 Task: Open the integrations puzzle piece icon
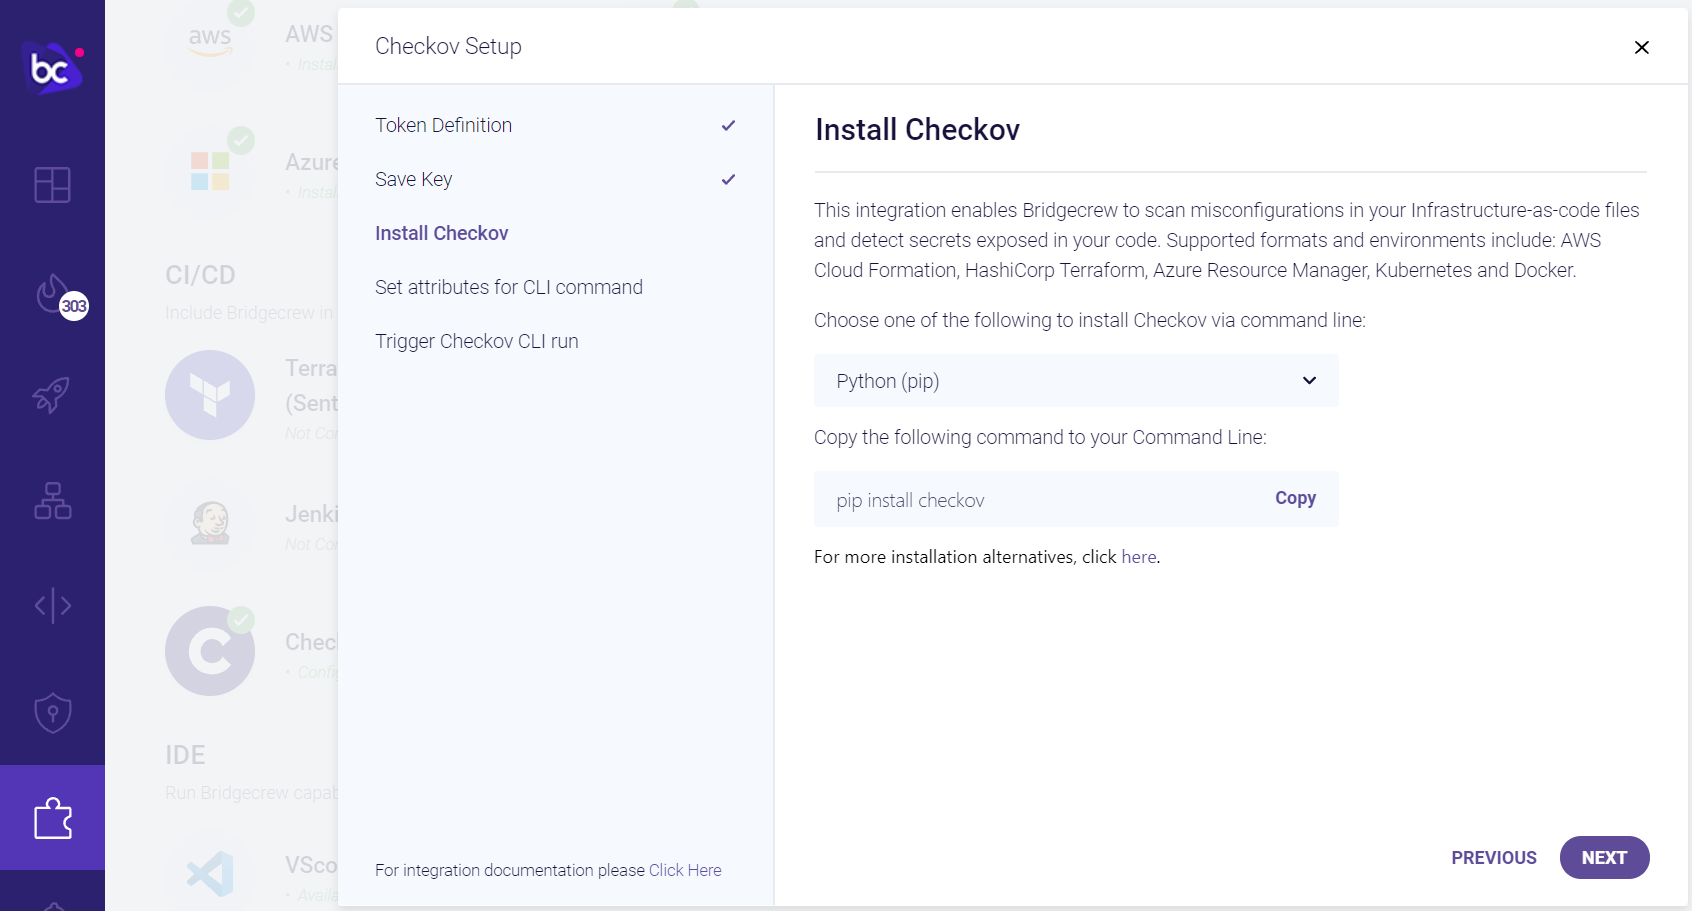point(52,818)
